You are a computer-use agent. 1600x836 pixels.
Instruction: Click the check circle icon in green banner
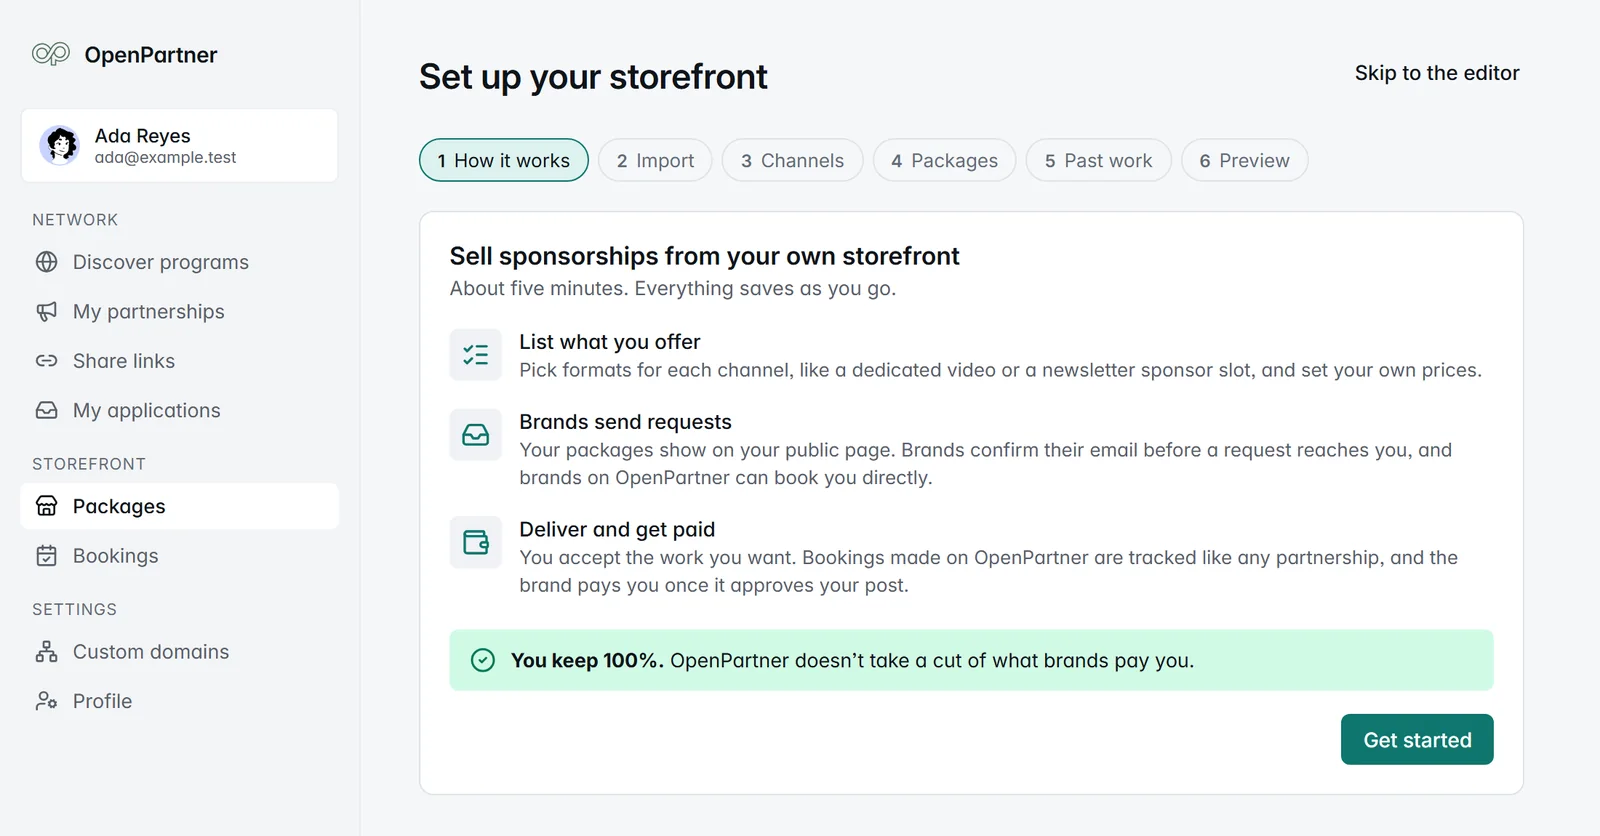[483, 660]
